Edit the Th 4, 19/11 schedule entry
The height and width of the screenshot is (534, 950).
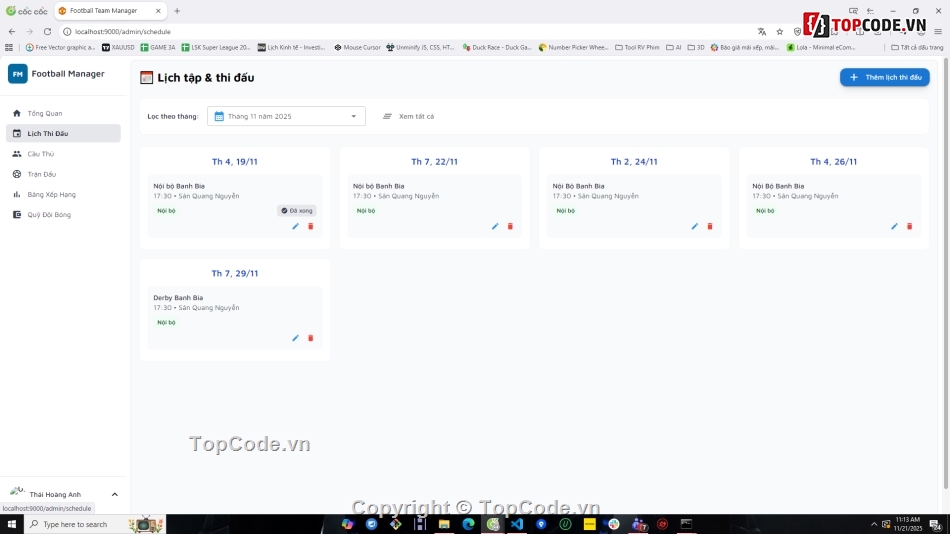(296, 226)
